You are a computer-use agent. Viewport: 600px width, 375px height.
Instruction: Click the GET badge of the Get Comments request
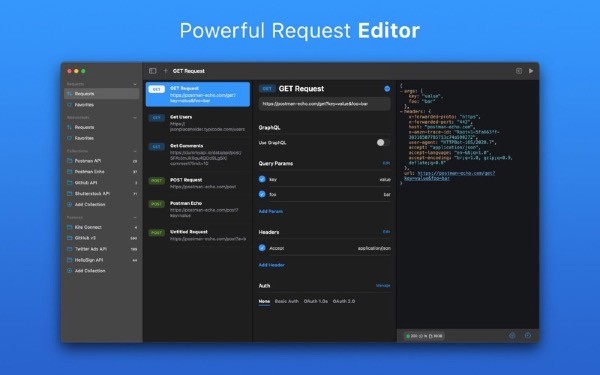tap(157, 147)
